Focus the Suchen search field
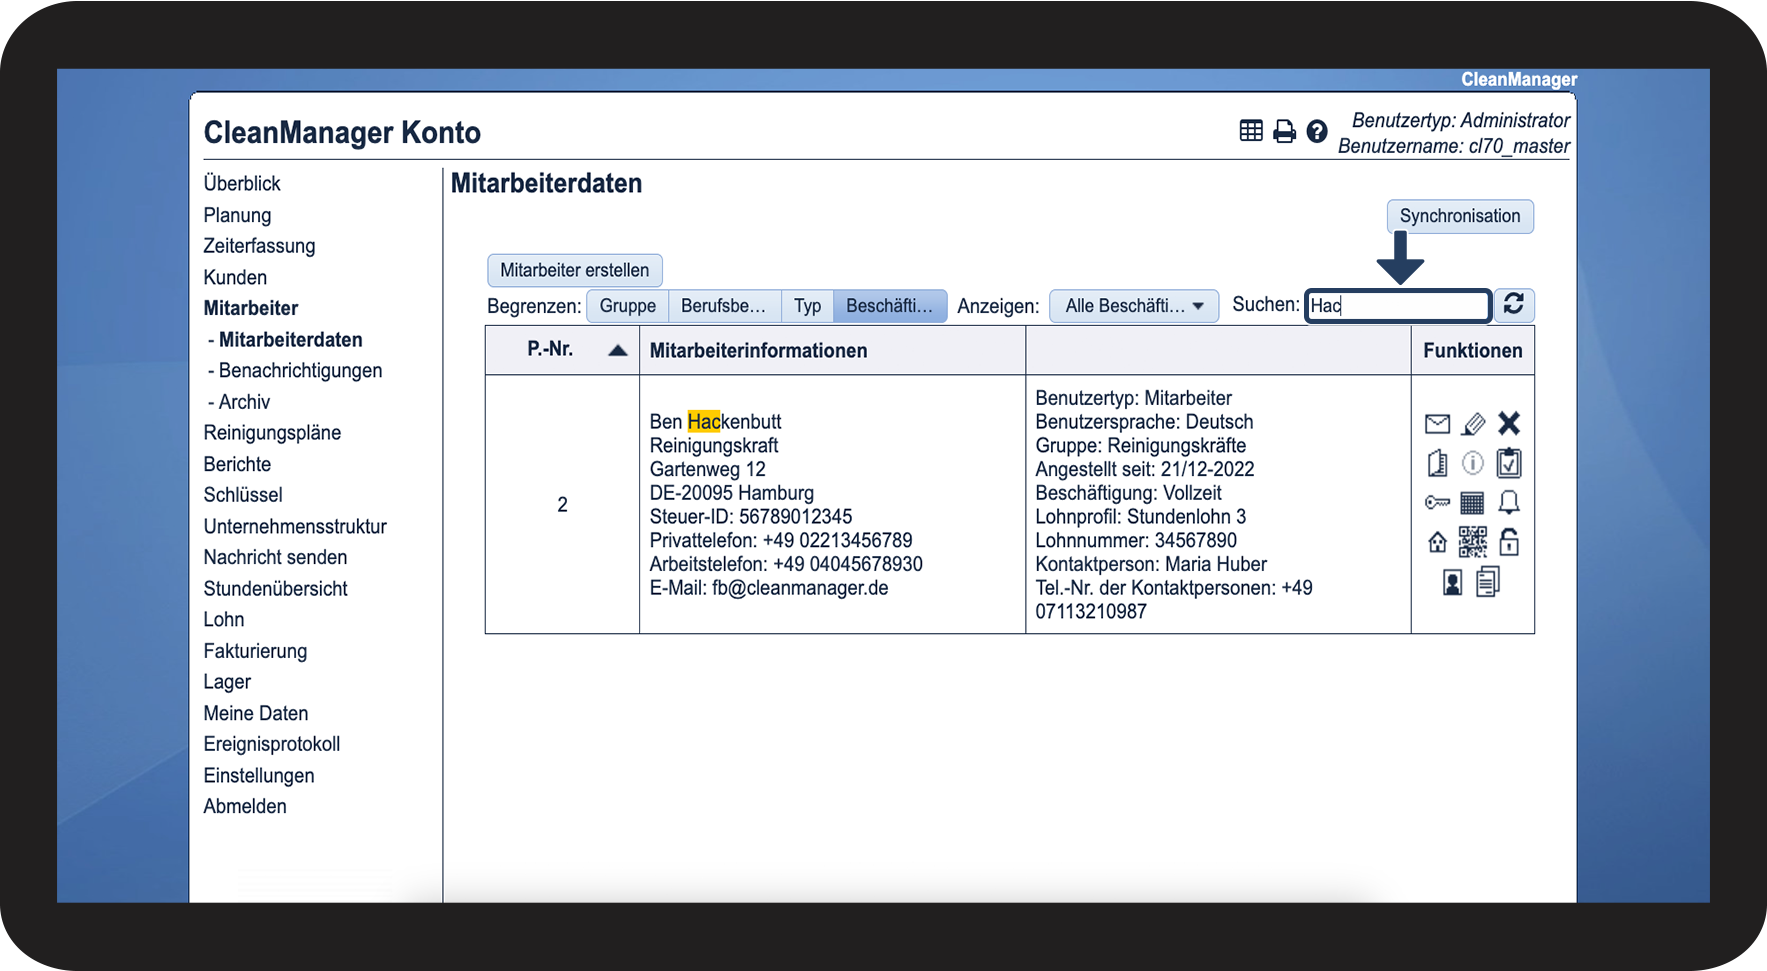 click(1398, 305)
